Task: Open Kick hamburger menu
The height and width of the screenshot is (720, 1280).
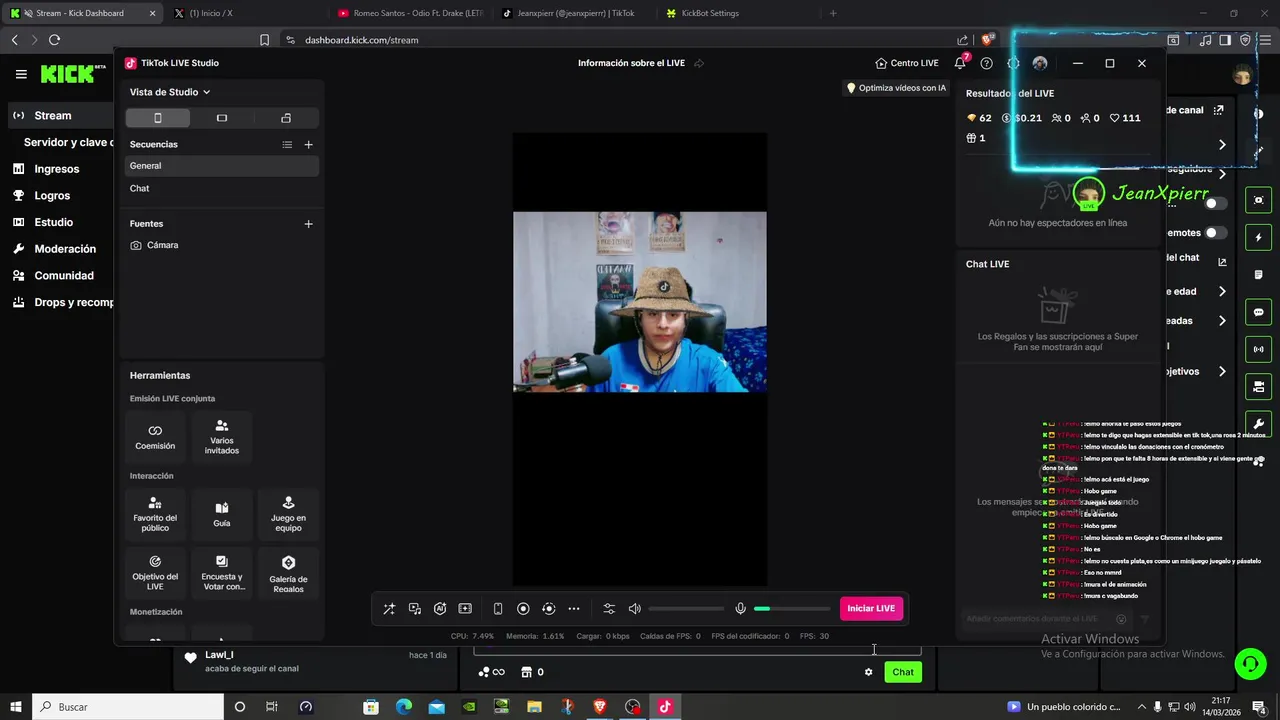Action: 21,74
